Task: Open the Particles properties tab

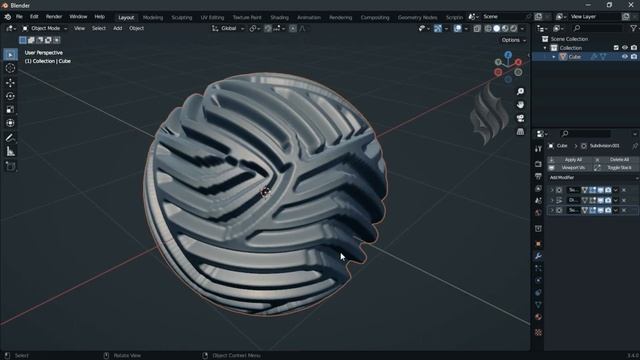Action: 538,268
